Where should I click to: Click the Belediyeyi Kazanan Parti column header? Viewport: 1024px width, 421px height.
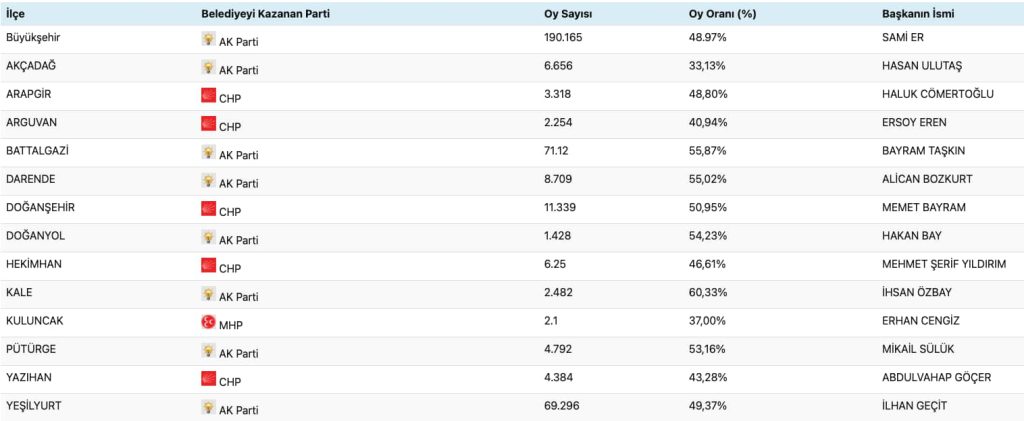point(265,12)
